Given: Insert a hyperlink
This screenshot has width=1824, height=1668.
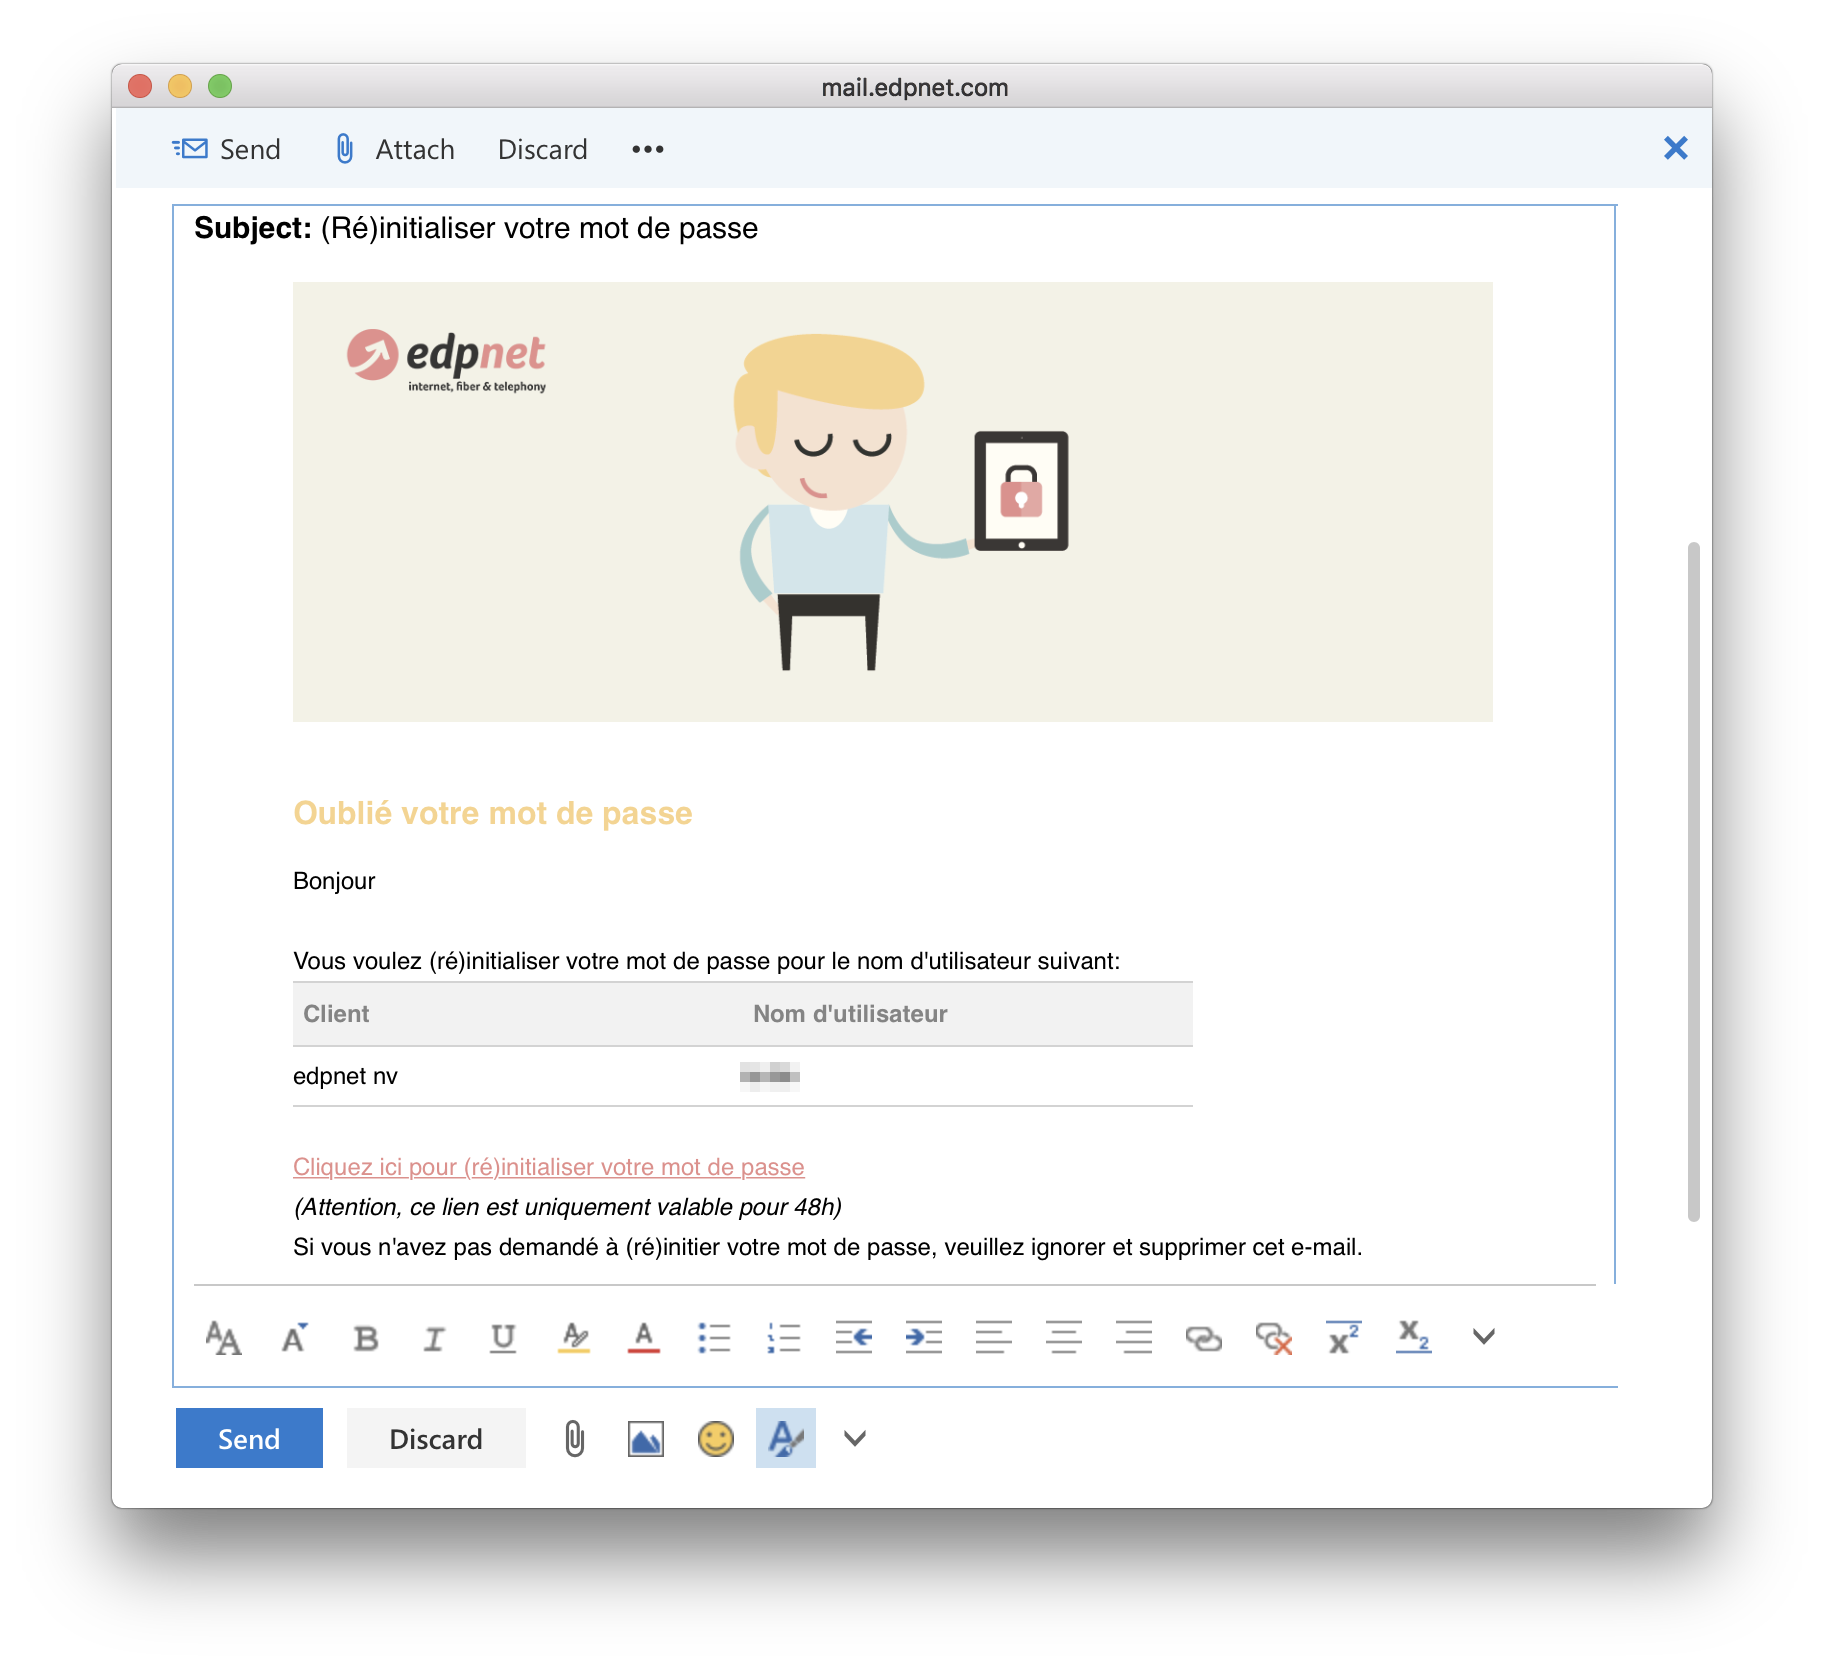Looking at the screenshot, I should [x=1203, y=1338].
